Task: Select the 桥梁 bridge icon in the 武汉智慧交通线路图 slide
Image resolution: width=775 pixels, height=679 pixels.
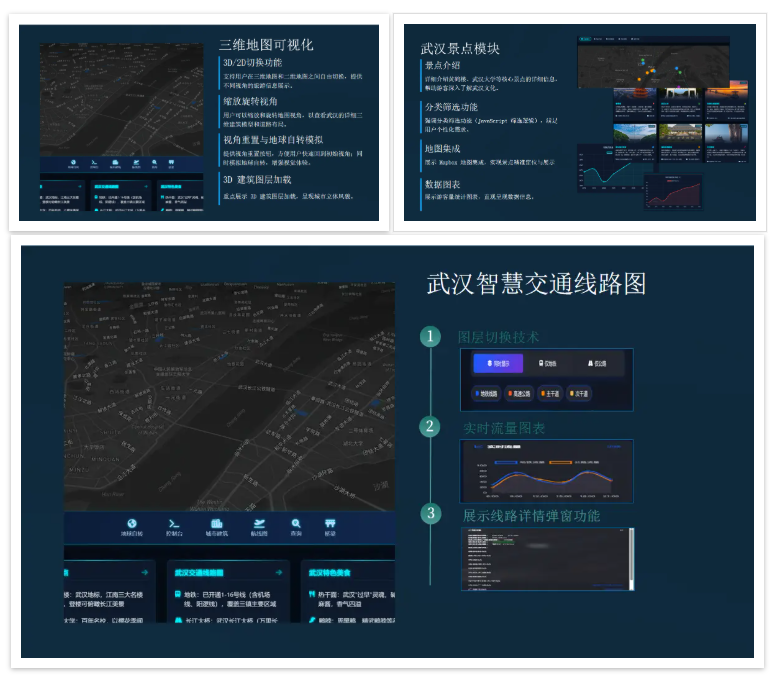Action: click(330, 523)
